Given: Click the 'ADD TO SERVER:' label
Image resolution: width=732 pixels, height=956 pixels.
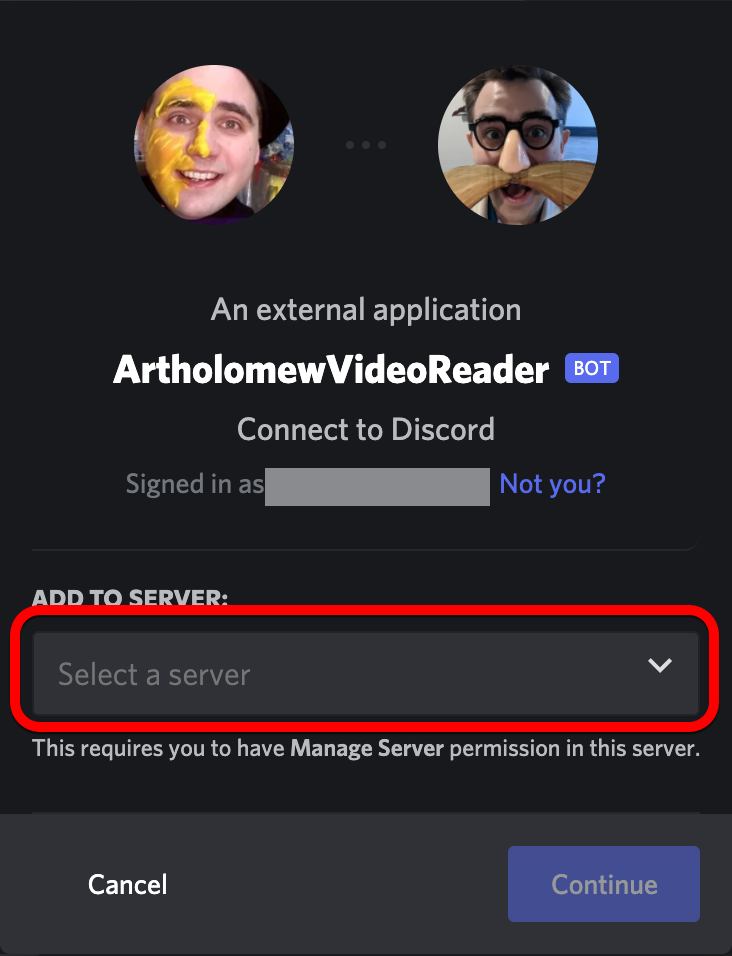Looking at the screenshot, I should pyautogui.click(x=130, y=598).
